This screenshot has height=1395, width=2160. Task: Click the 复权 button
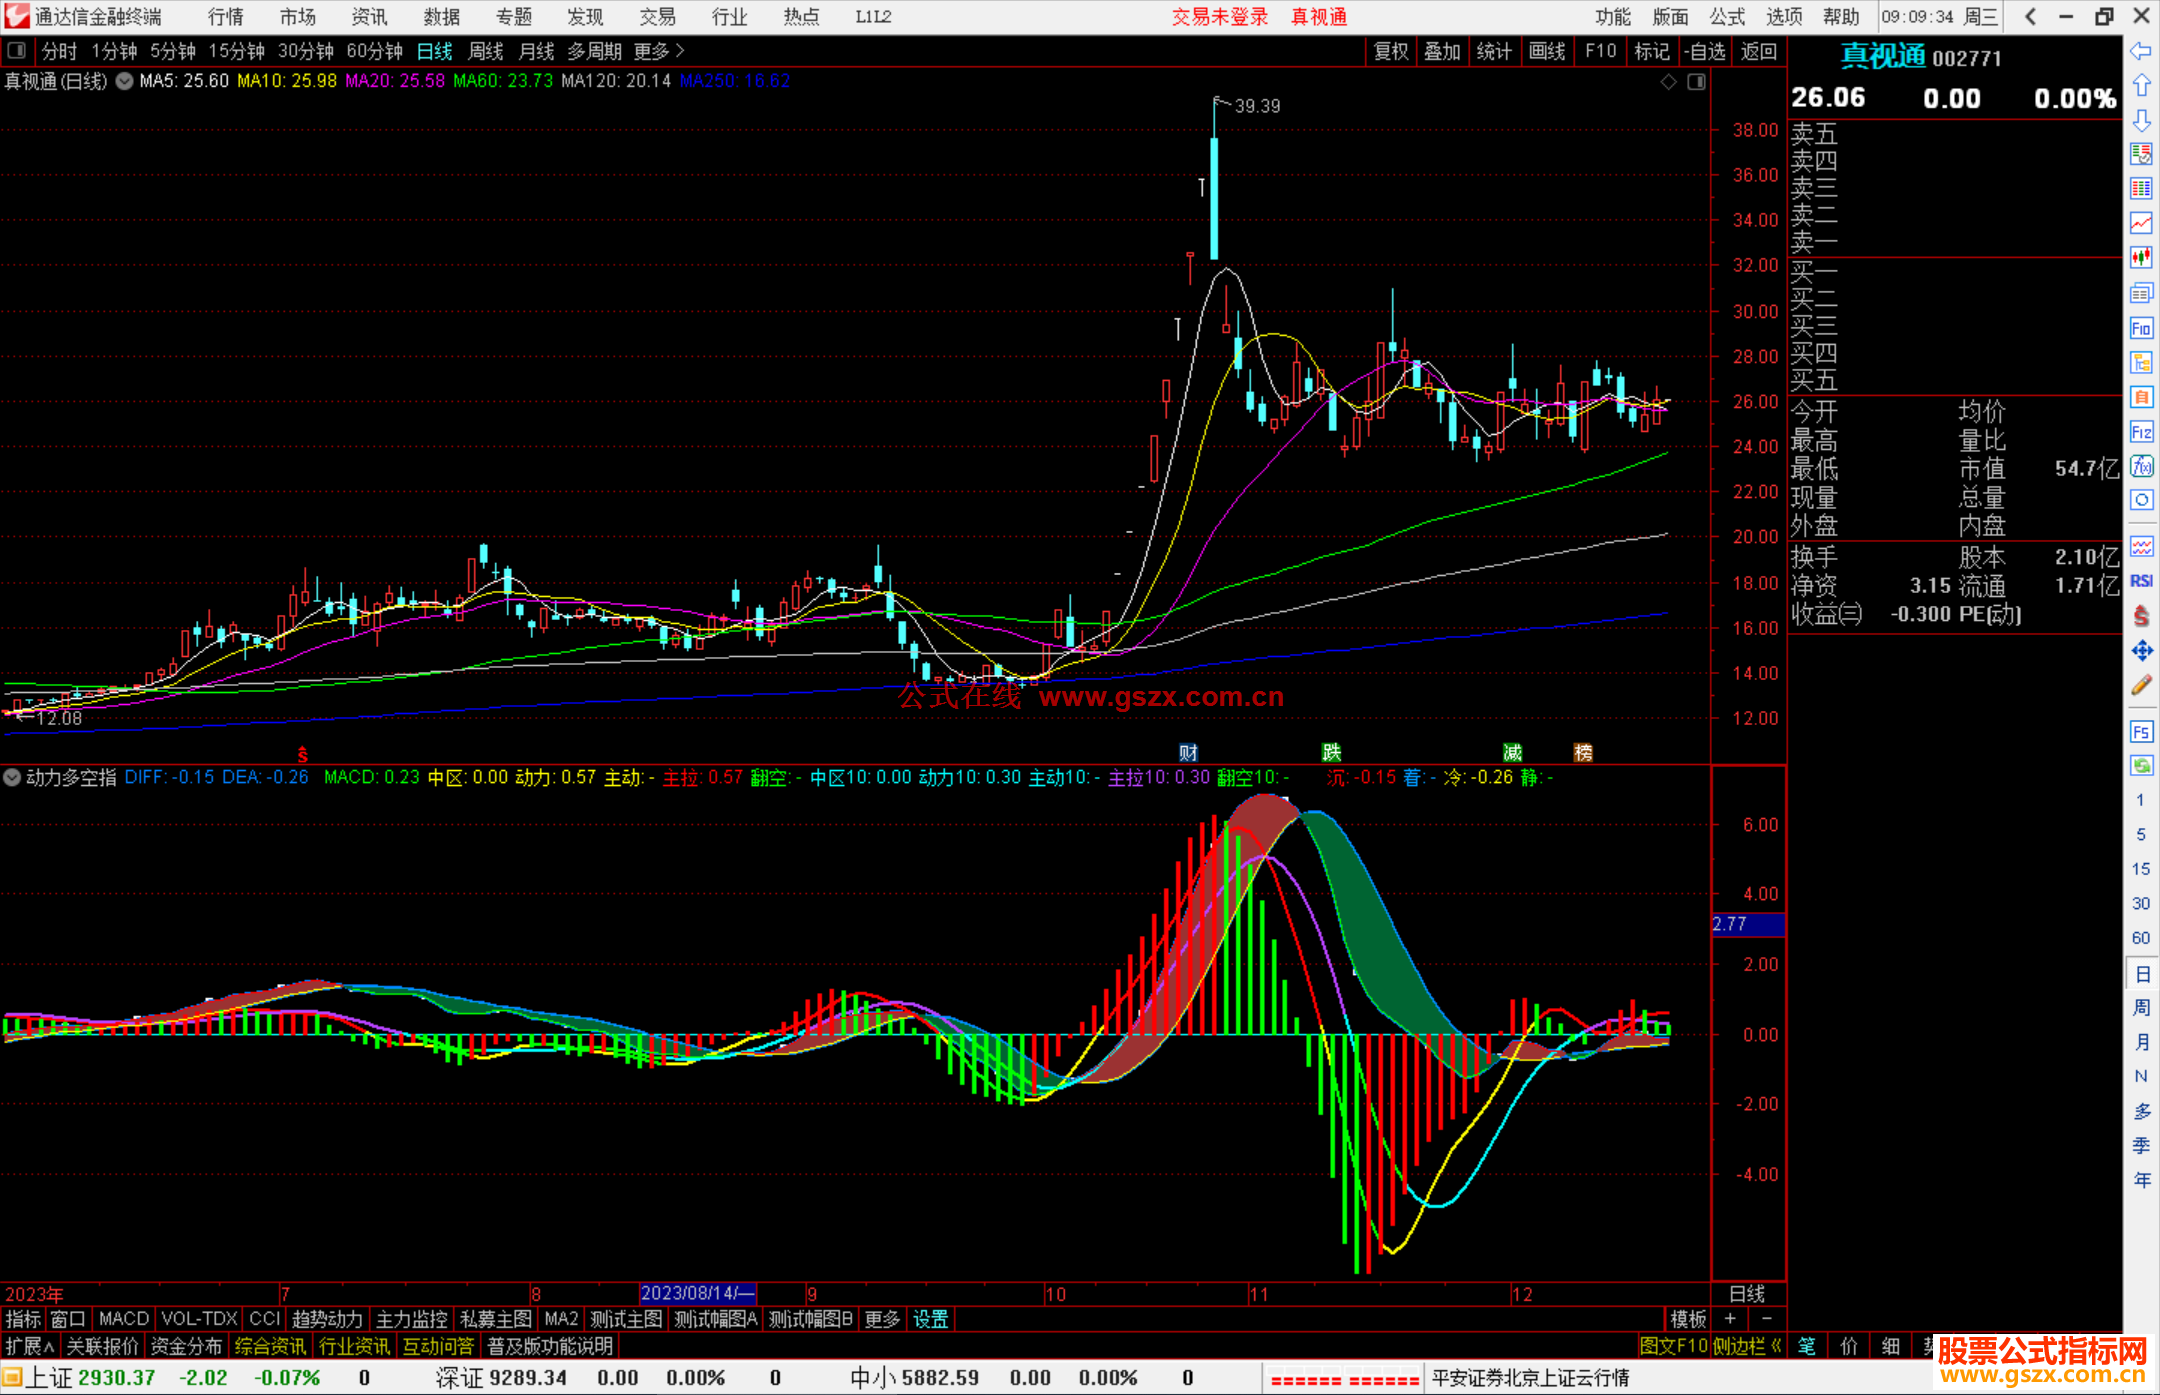pyautogui.click(x=1391, y=51)
